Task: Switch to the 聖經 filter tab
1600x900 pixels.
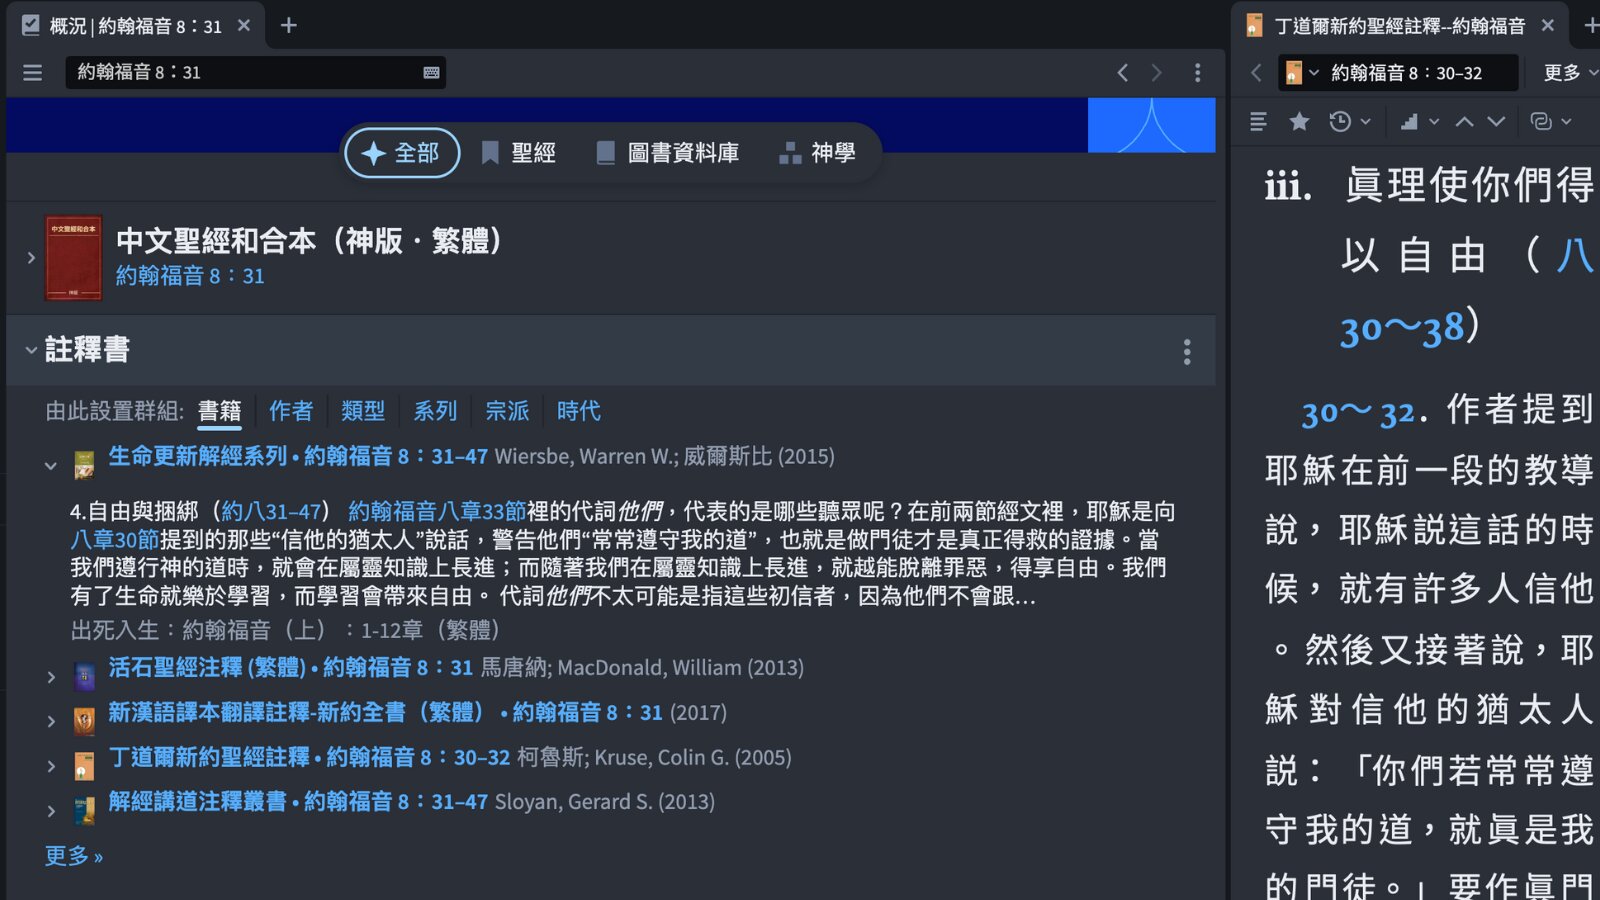Action: 519,152
